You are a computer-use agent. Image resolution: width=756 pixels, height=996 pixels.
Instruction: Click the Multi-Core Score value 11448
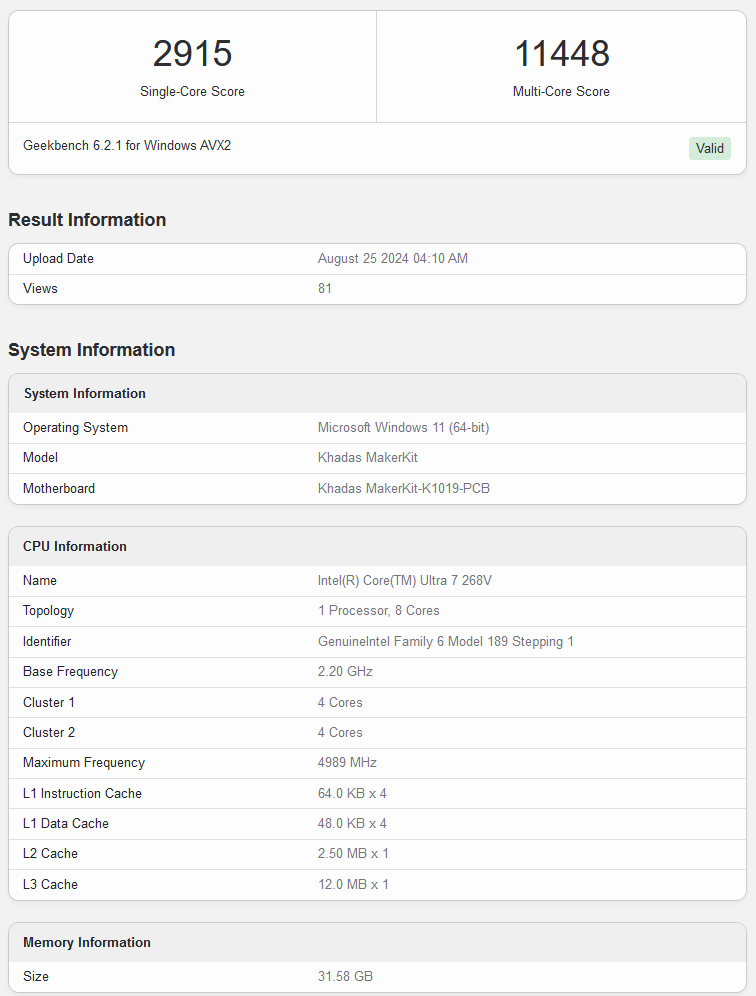click(561, 54)
